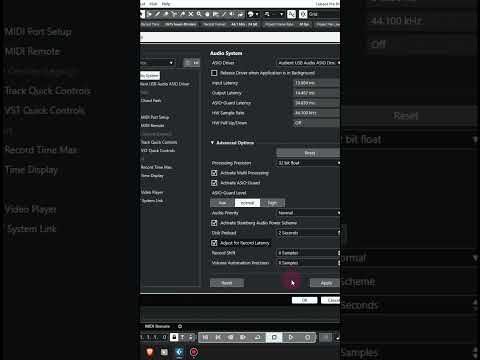Collapse the Advanced Options section
This screenshot has height=360, width=480.
[x=212, y=143]
